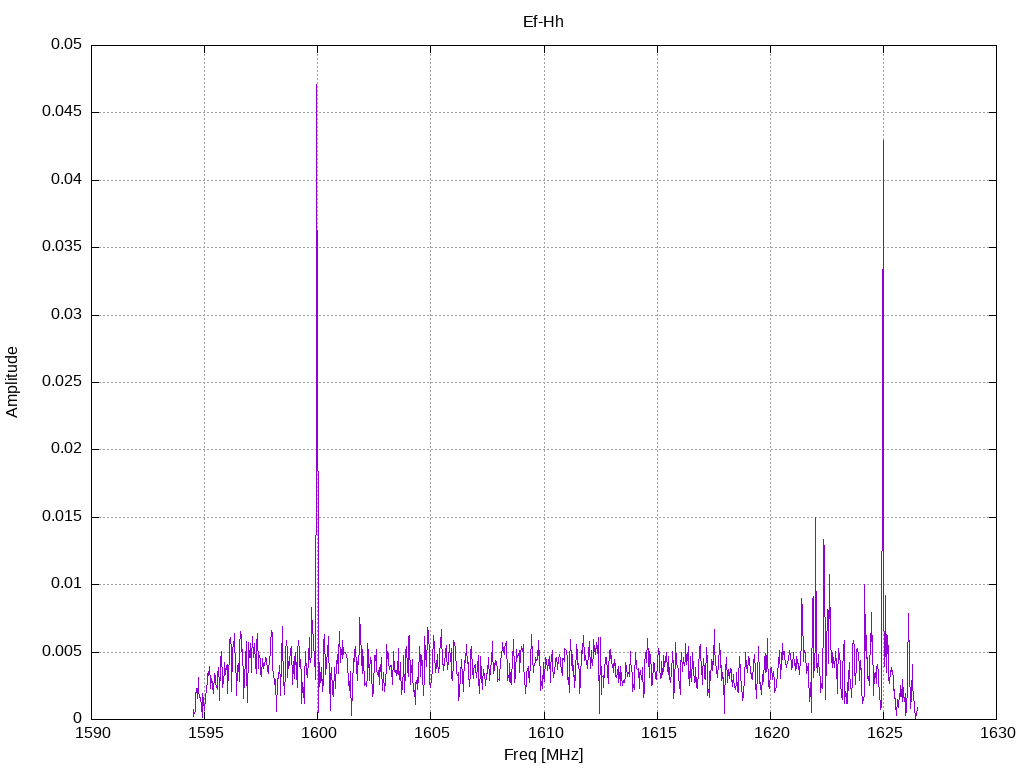Click the 0.025 y-axis tick label
Screen dimensions: 1024x768
pos(62,381)
